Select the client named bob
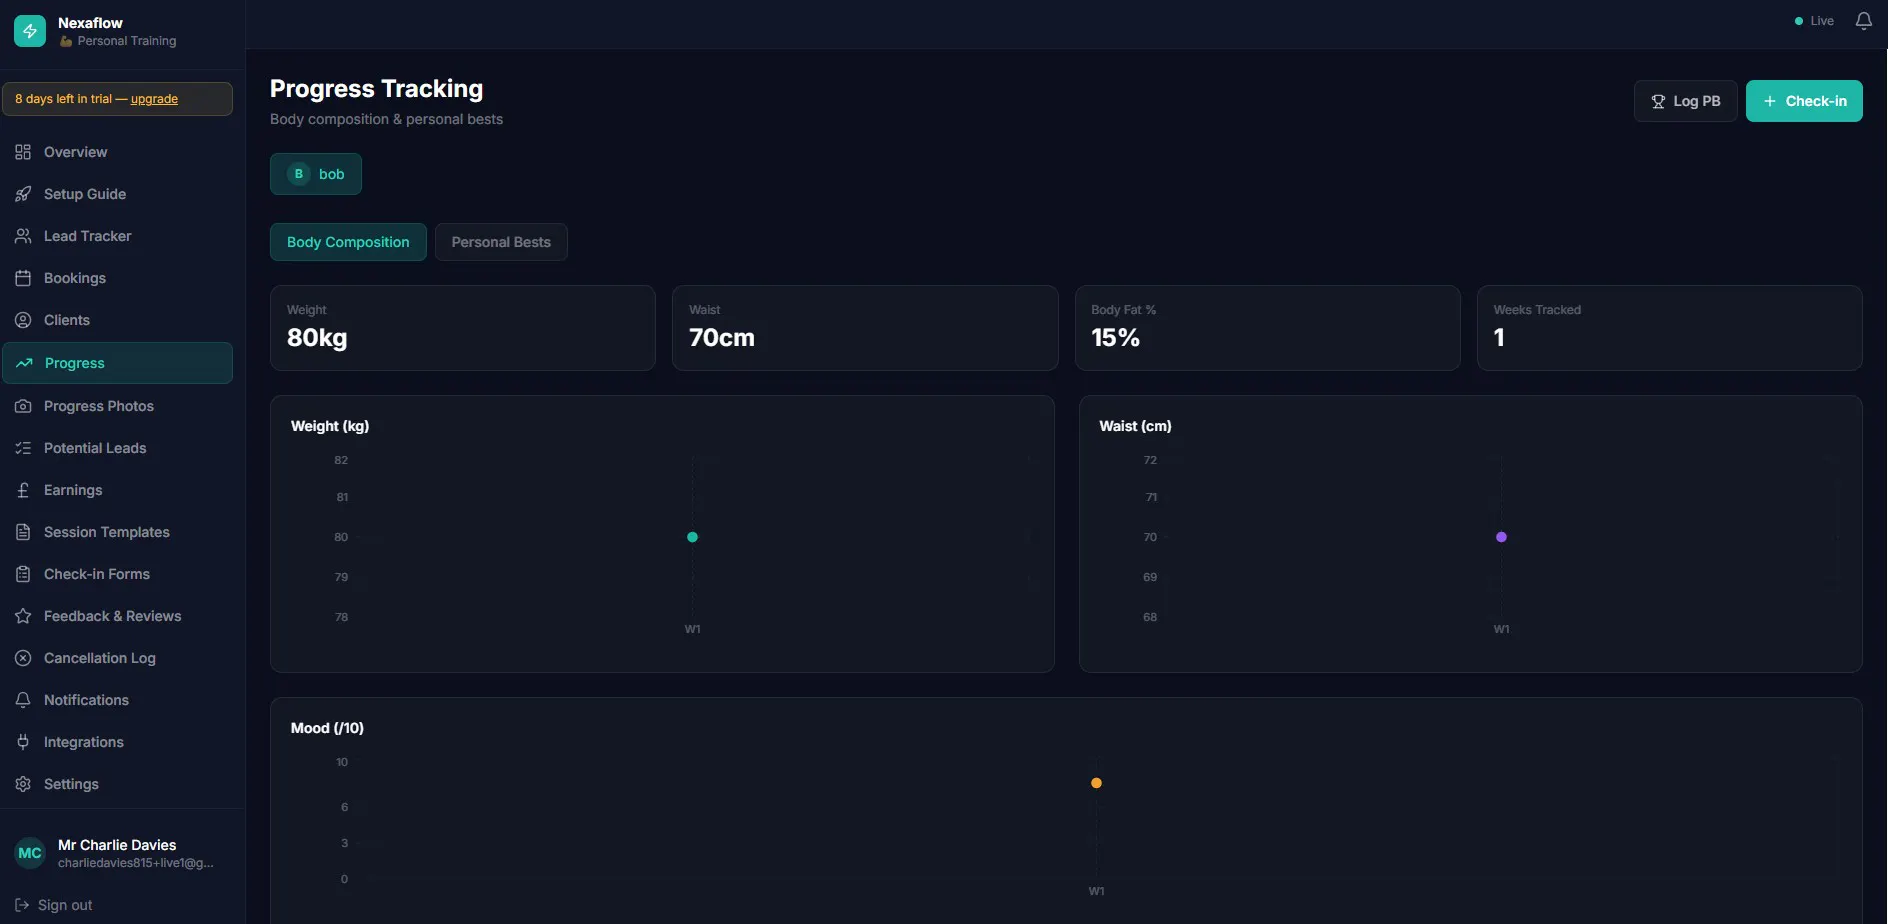 pyautogui.click(x=316, y=174)
